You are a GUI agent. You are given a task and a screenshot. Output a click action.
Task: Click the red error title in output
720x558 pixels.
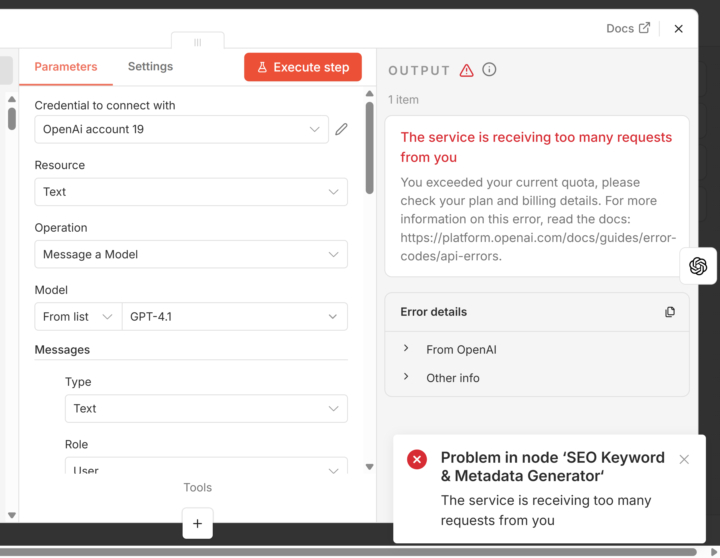coord(536,147)
